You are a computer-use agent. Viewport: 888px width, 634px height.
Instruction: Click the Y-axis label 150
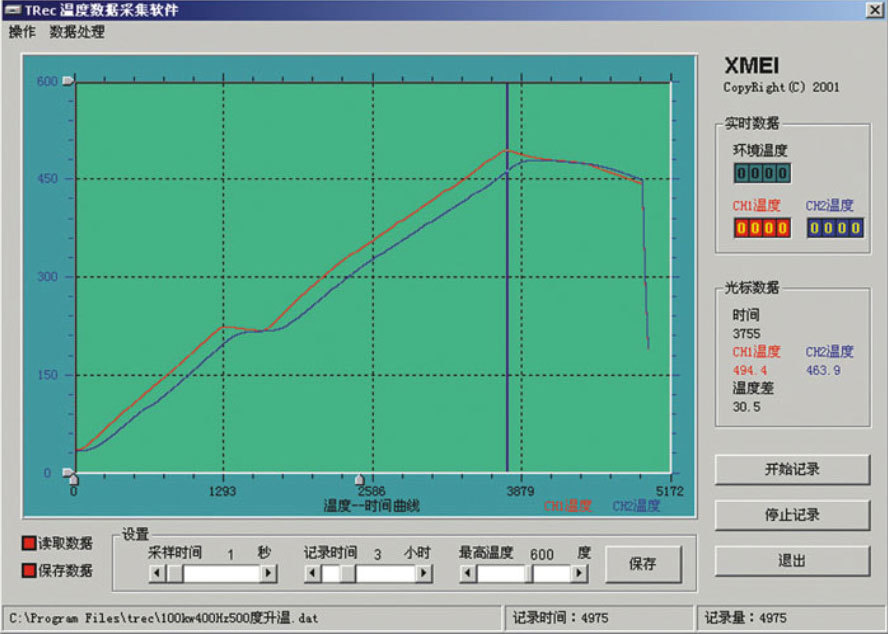click(x=47, y=375)
